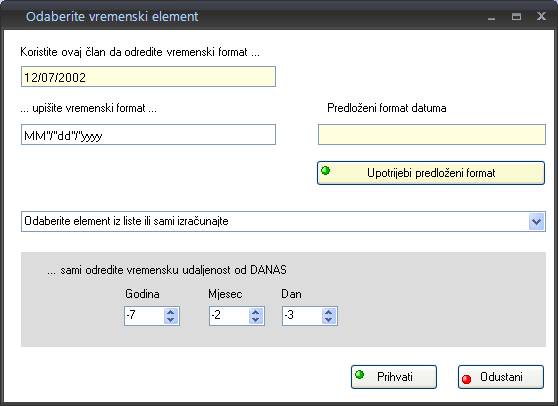Cancel using the Odustani button
558x406 pixels.
point(501,377)
